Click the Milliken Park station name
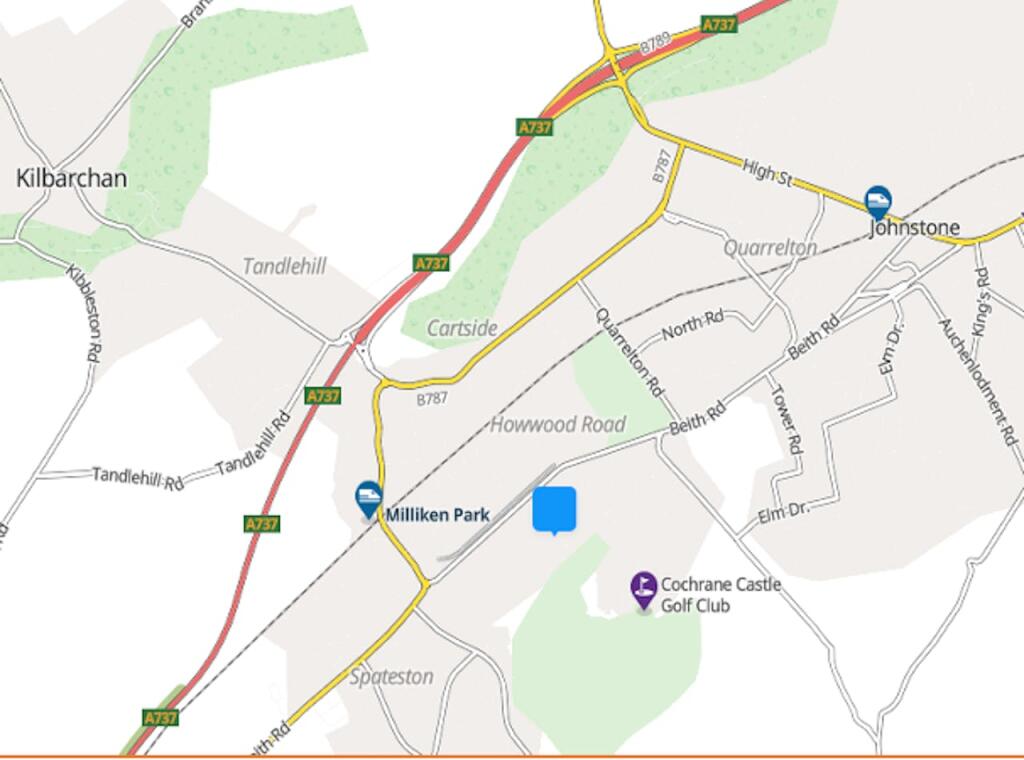The image size is (1024, 760). [x=438, y=515]
